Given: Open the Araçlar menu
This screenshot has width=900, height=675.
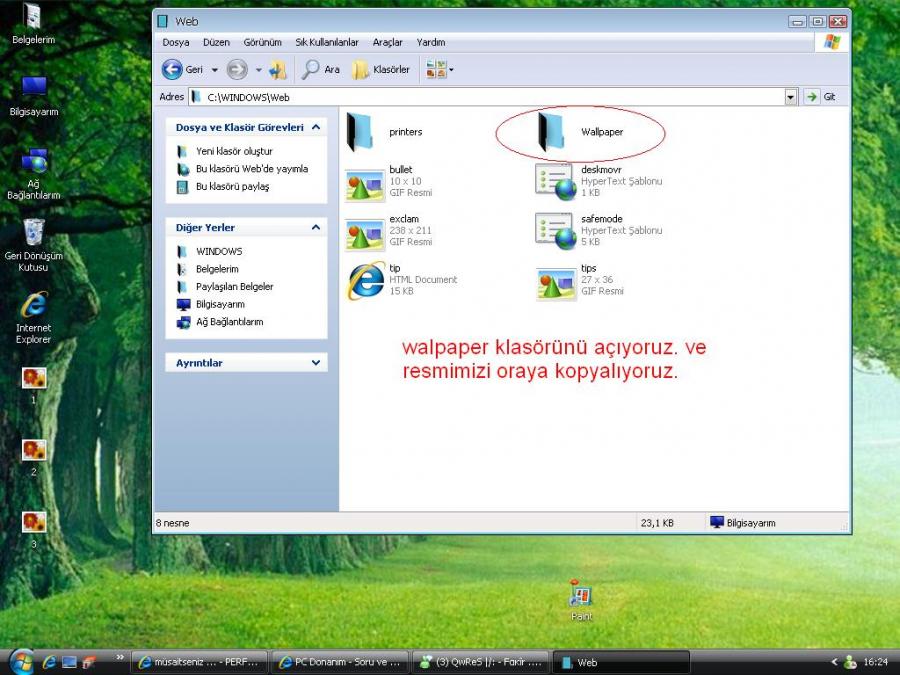Looking at the screenshot, I should tap(387, 43).
